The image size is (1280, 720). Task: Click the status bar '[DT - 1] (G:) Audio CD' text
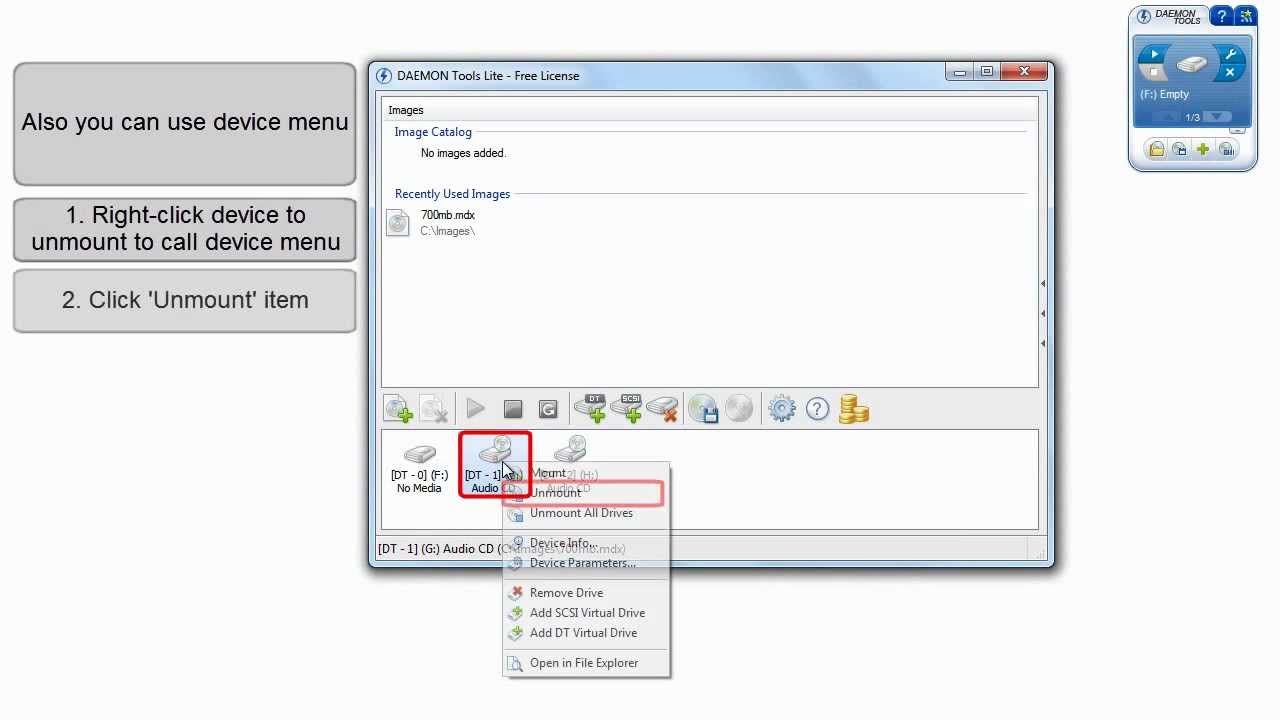click(436, 549)
